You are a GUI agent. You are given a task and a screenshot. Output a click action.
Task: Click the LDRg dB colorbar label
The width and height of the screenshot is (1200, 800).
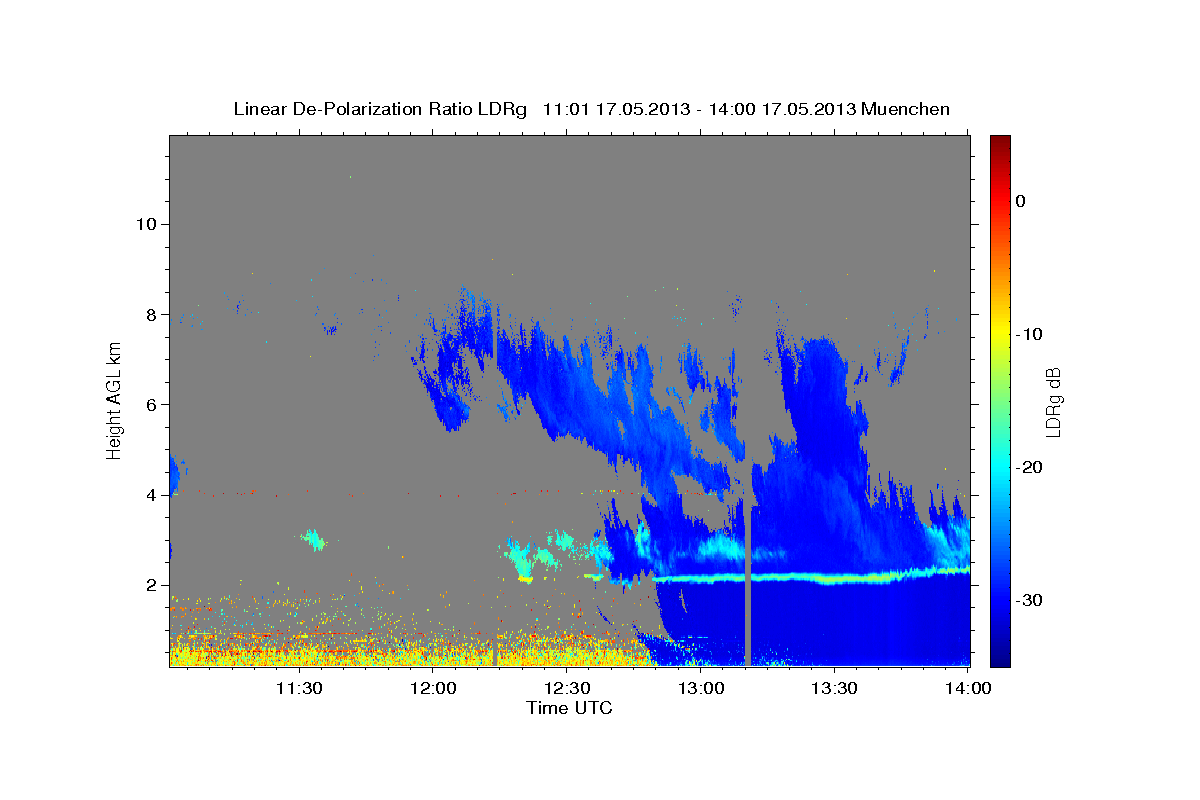click(x=1052, y=402)
